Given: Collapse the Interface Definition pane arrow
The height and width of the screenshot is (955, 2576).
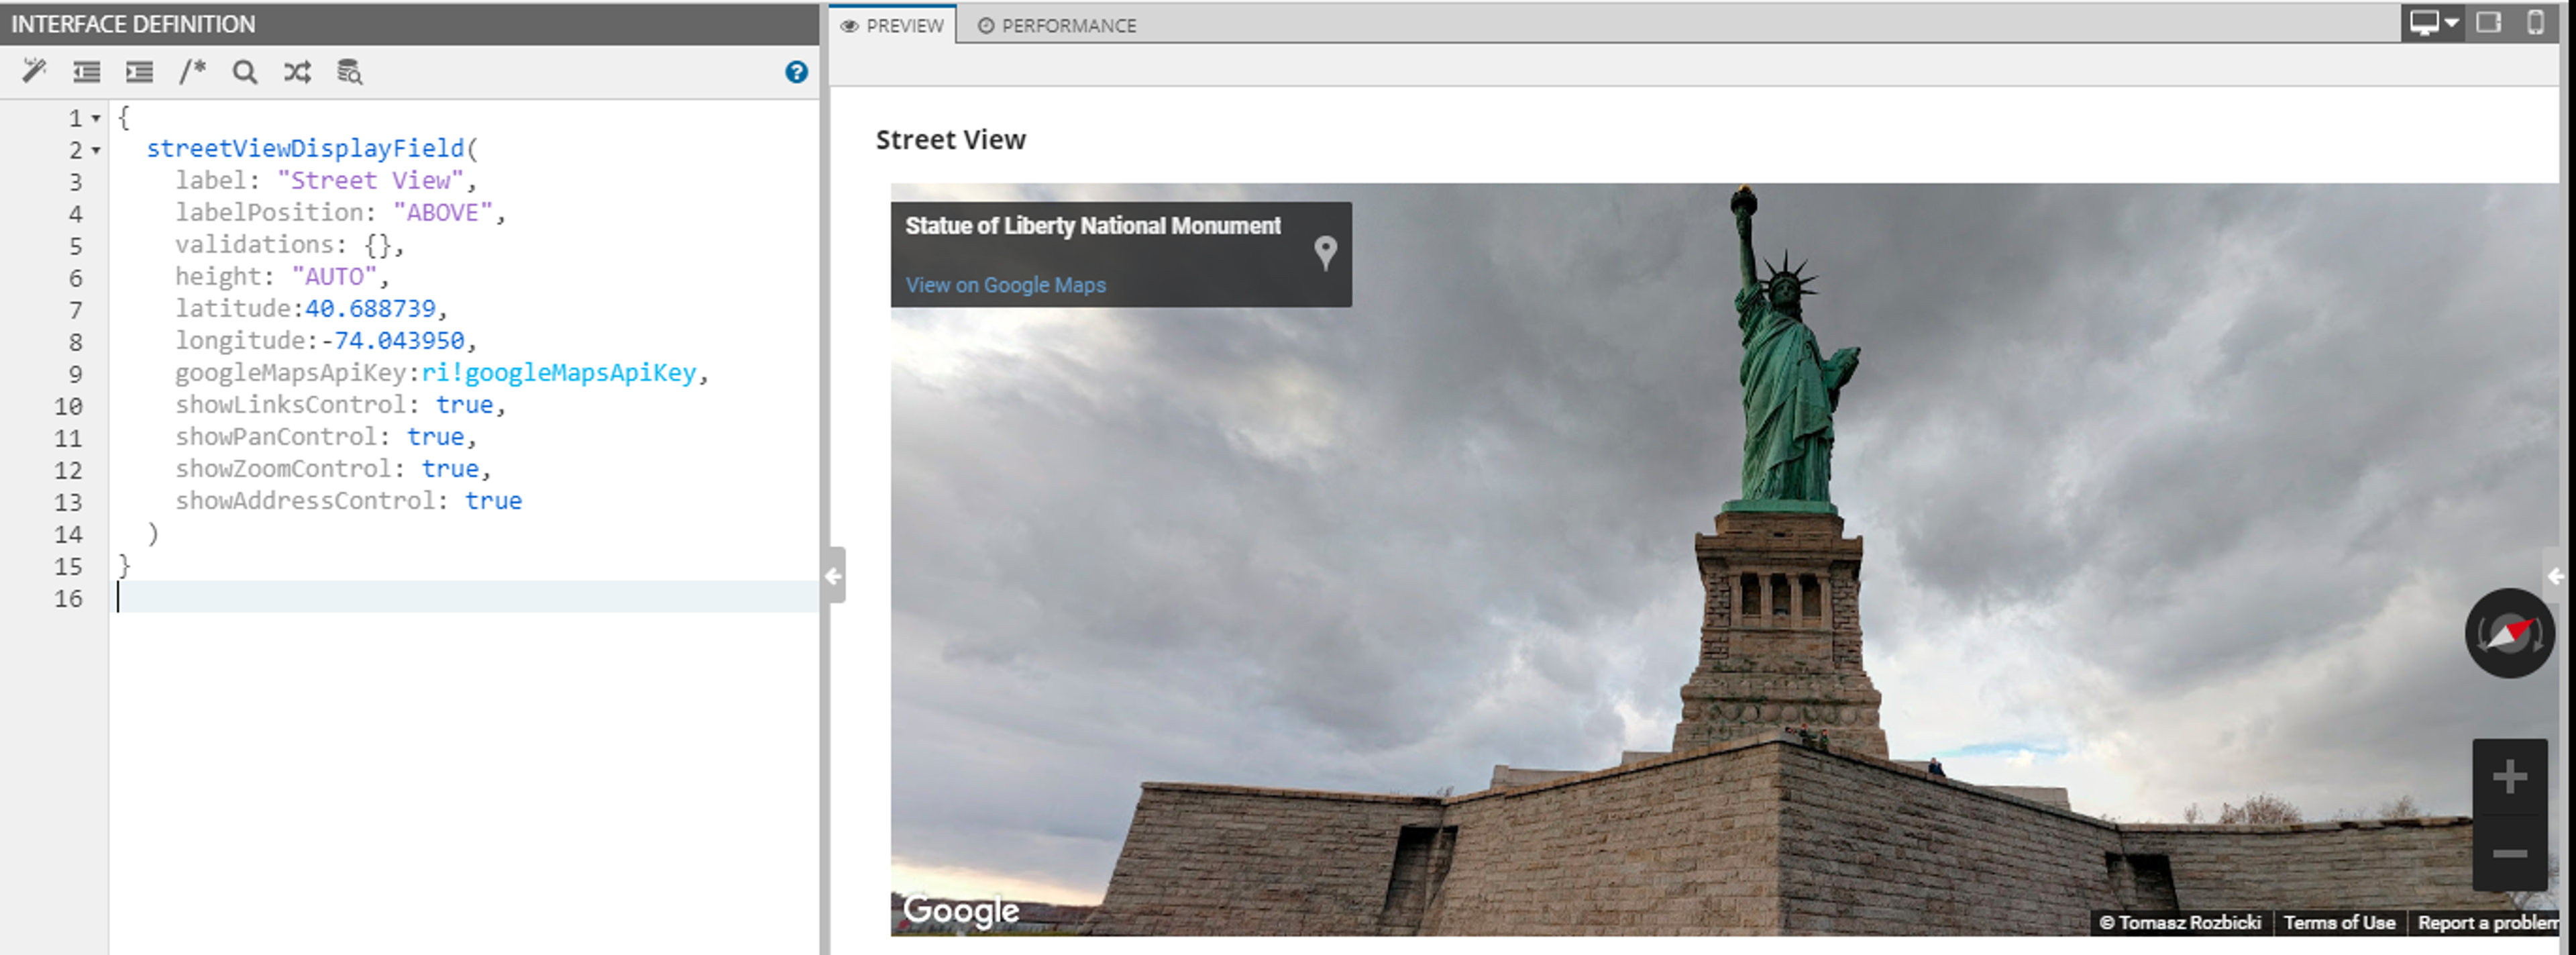Looking at the screenshot, I should point(833,575).
